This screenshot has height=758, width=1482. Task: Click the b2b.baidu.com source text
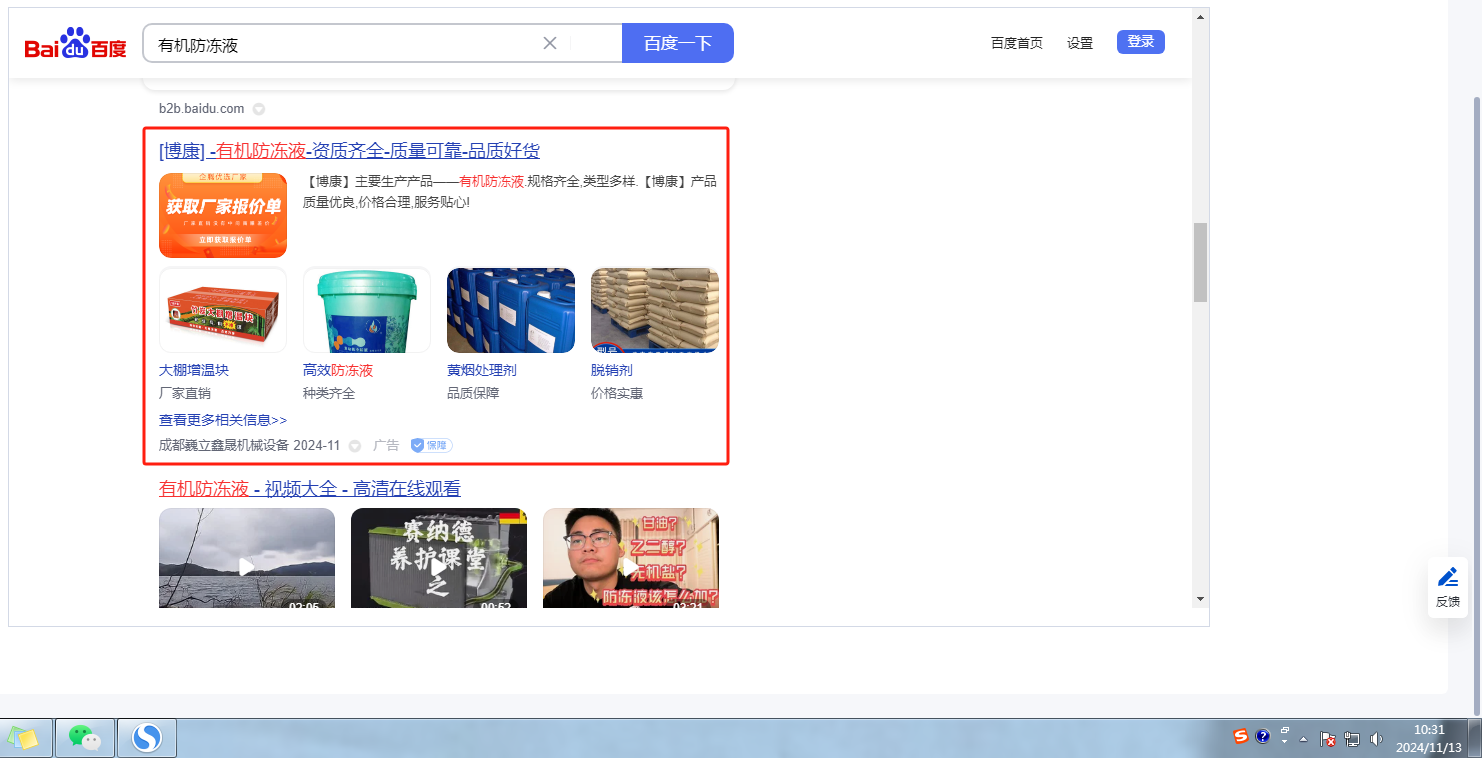pyautogui.click(x=201, y=109)
